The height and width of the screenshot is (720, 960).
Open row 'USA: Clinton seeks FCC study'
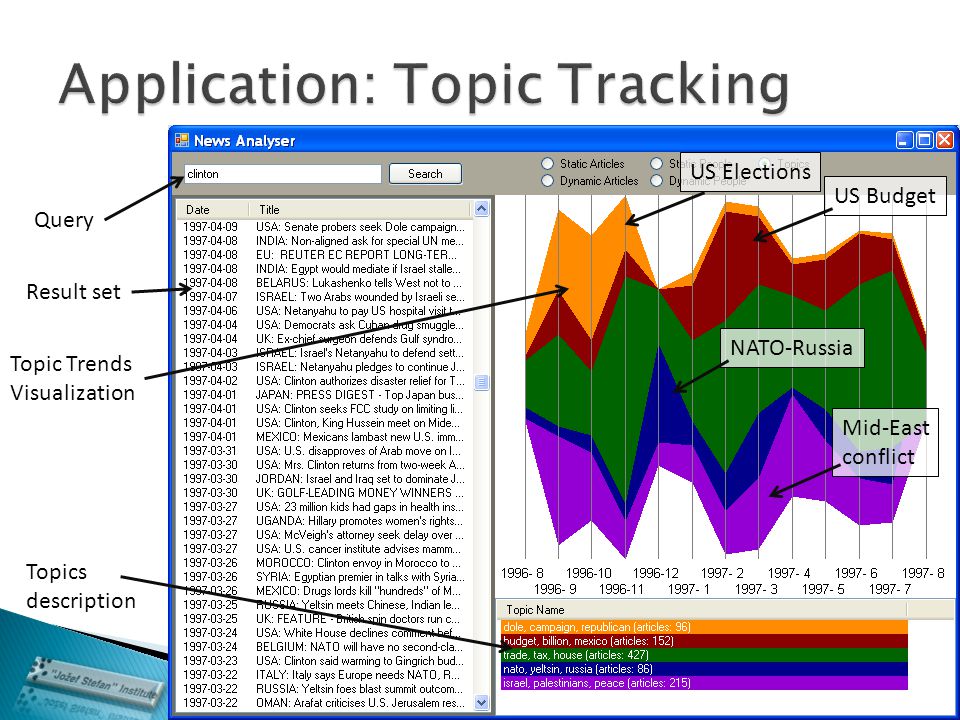click(324, 409)
